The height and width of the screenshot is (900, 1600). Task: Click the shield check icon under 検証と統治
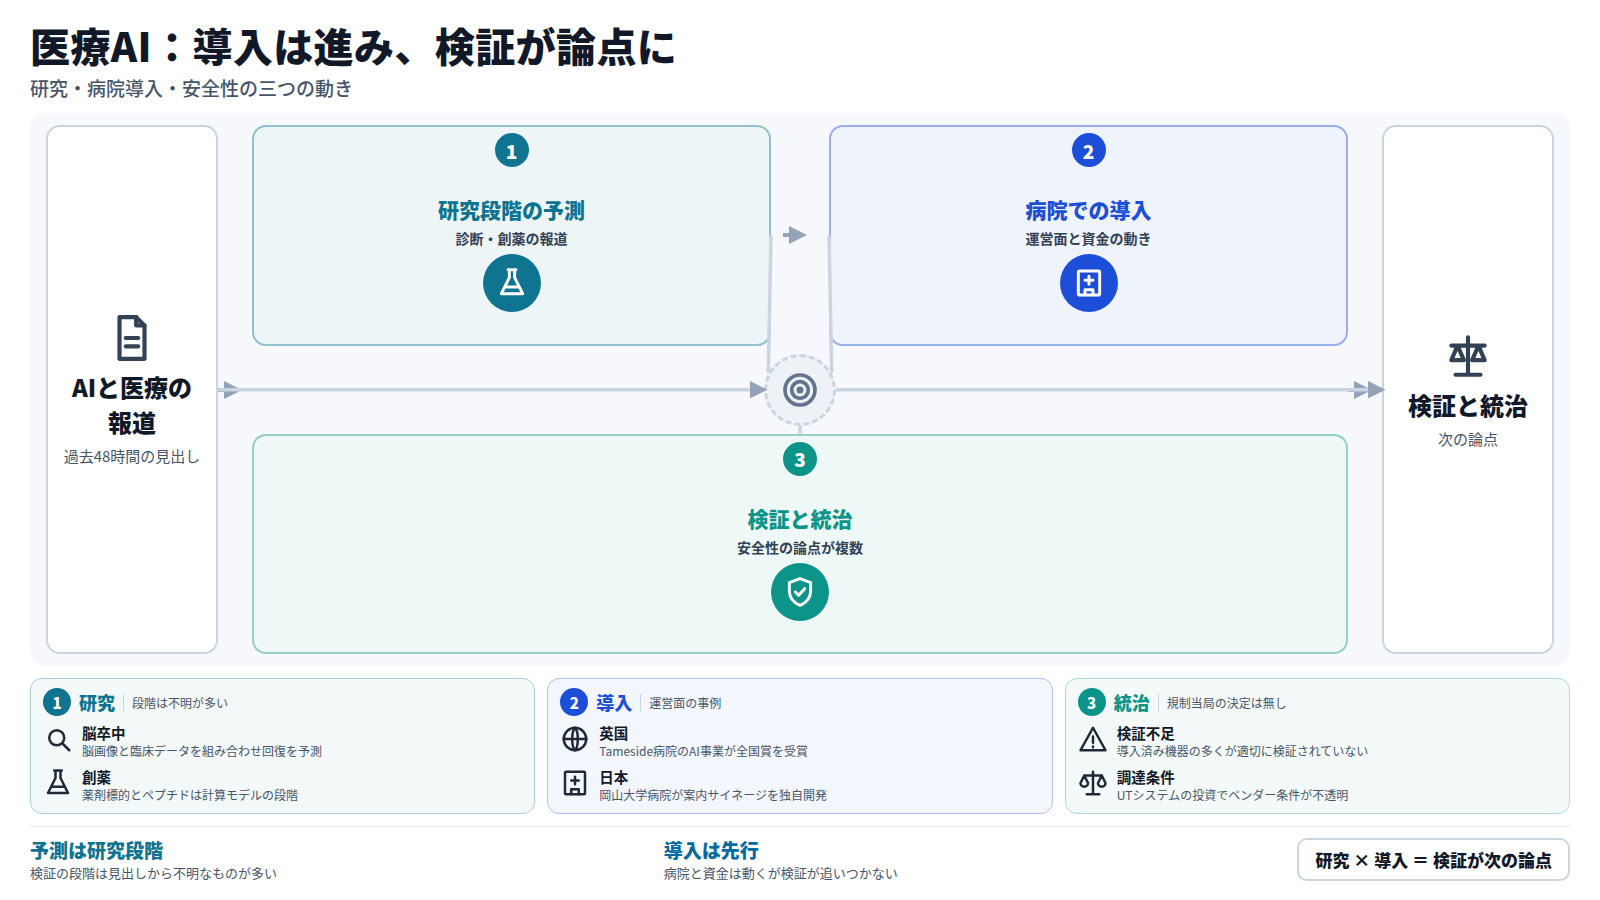pyautogui.click(x=800, y=592)
